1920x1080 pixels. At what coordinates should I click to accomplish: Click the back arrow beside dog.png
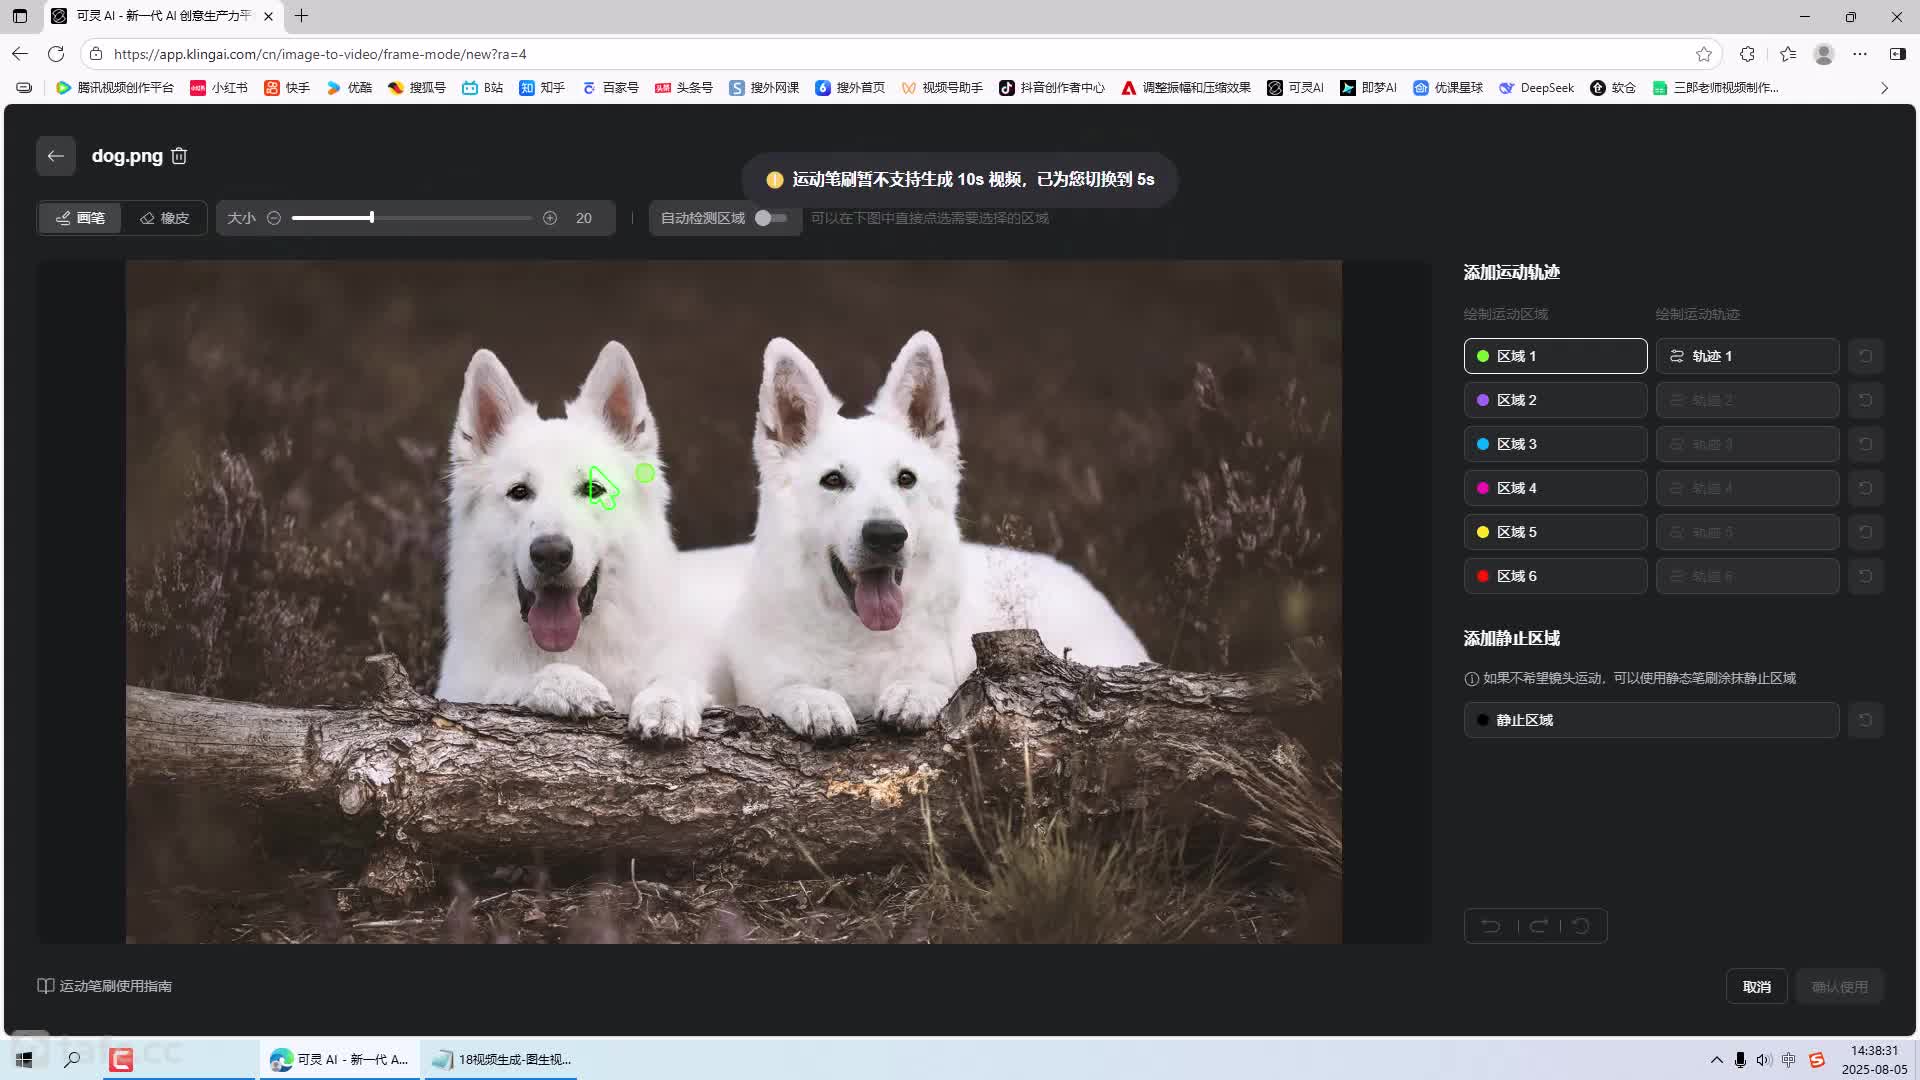point(56,156)
